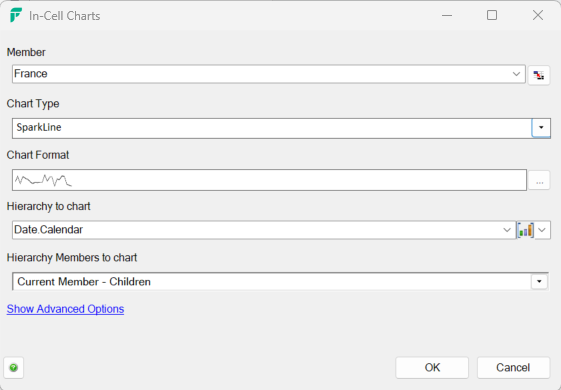The image size is (561, 390).
Task: Expand the Hierarchy to chart dropdown chevron
Action: point(507,230)
